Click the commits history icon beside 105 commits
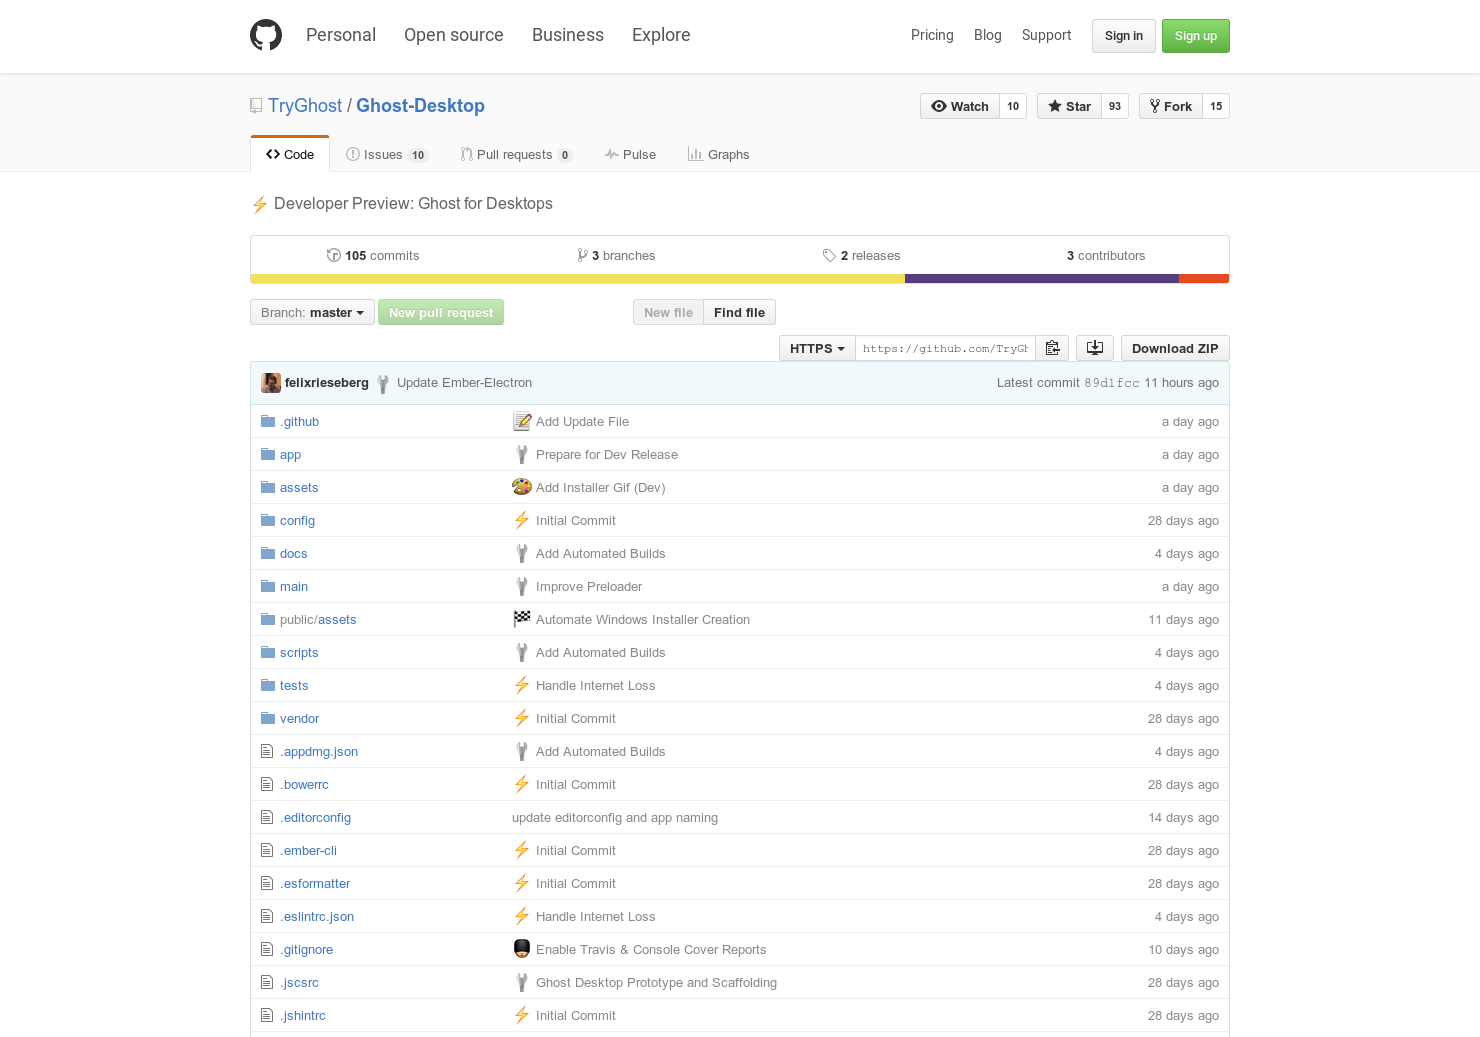The width and height of the screenshot is (1480, 1037). 333,255
